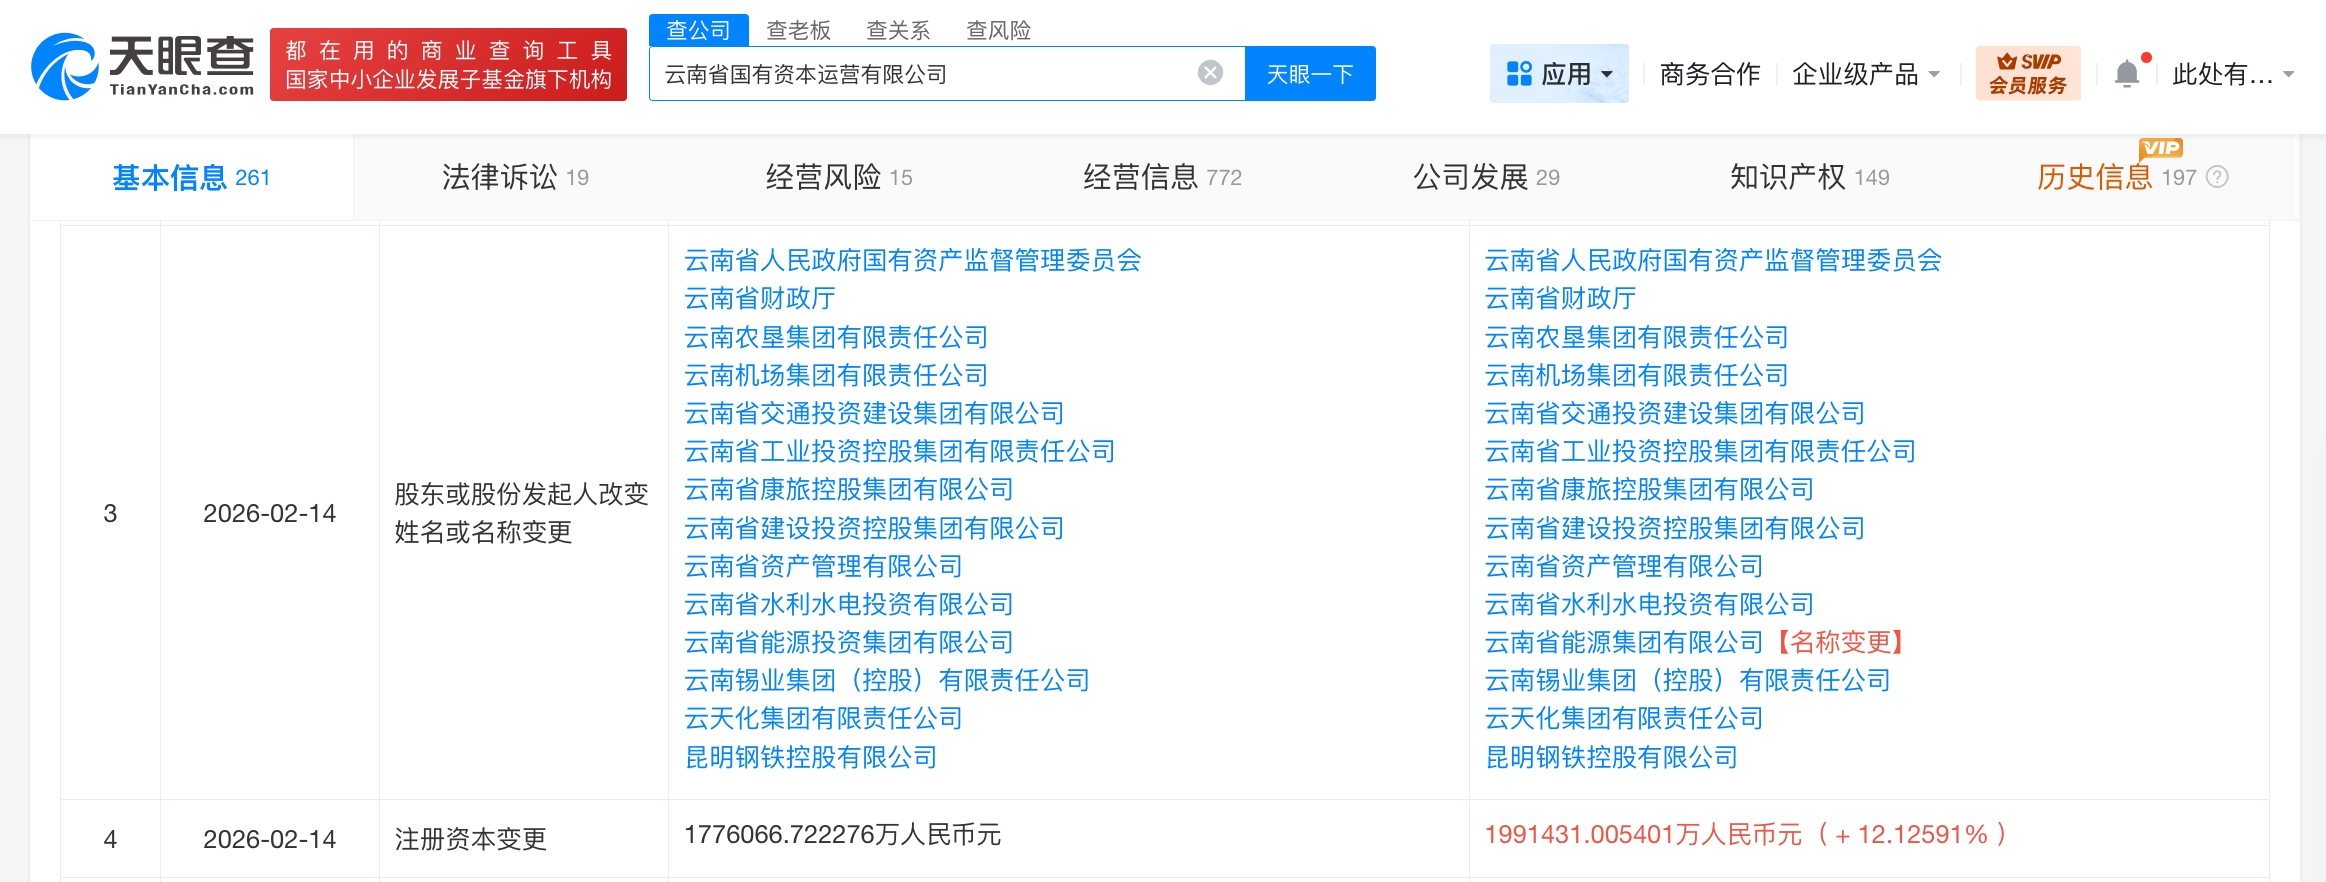Open 云南锡业集团（控股） in before-change column
The height and width of the screenshot is (882, 2326).
pos(887,680)
